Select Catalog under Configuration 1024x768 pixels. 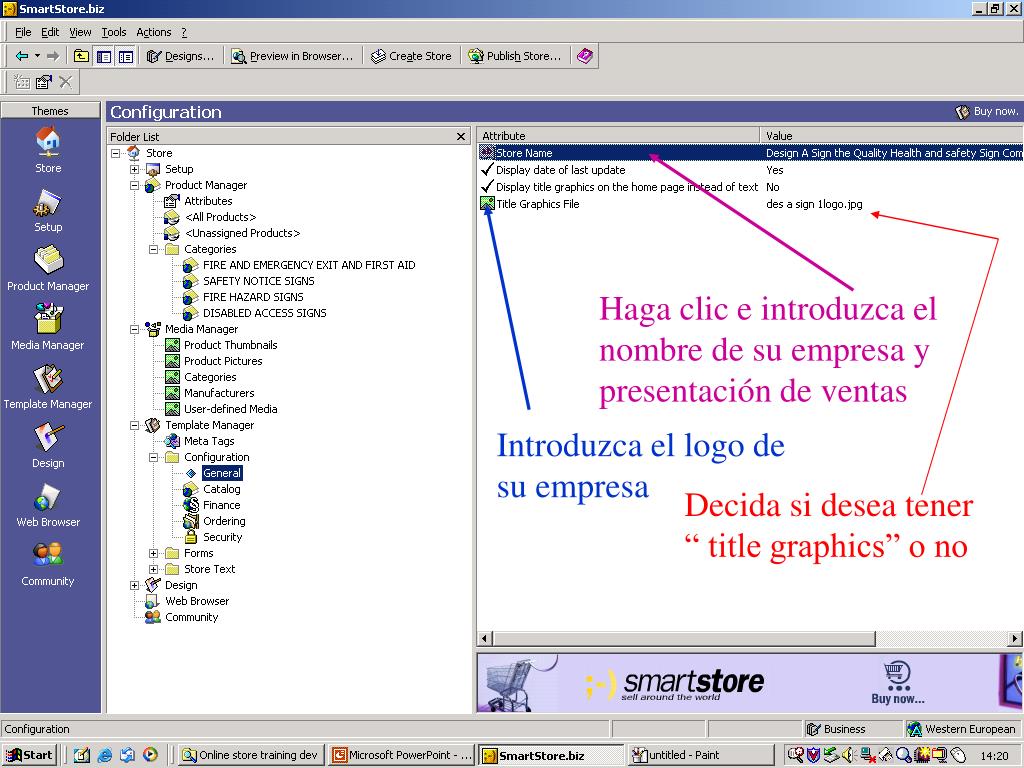[x=221, y=489]
